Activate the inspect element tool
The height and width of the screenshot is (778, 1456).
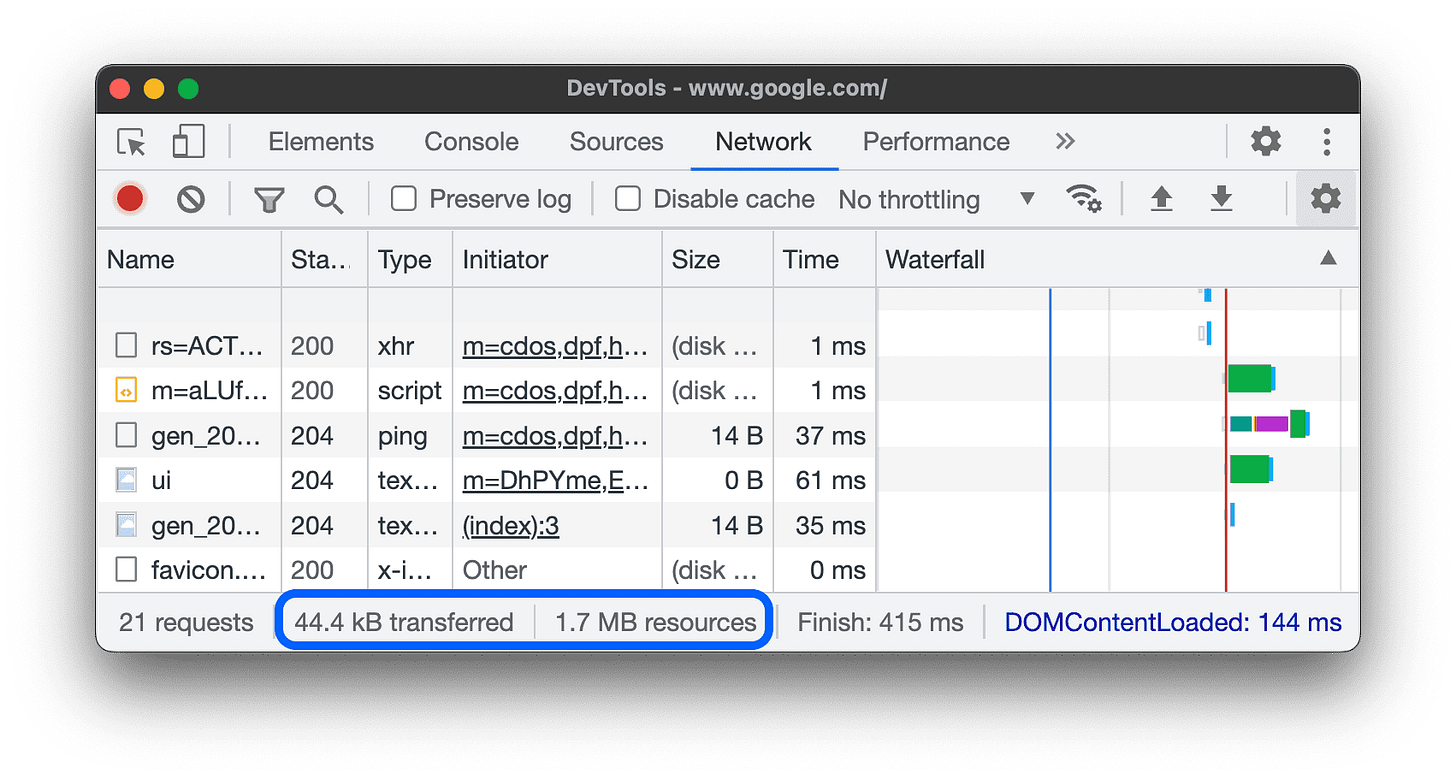point(130,142)
